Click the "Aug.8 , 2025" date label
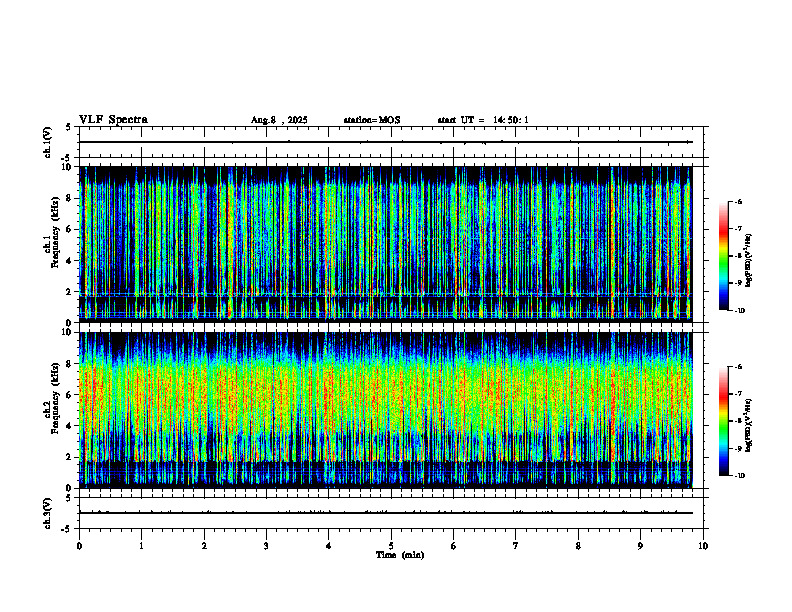Image resolution: width=792 pixels, height=612 pixels. coord(279,120)
